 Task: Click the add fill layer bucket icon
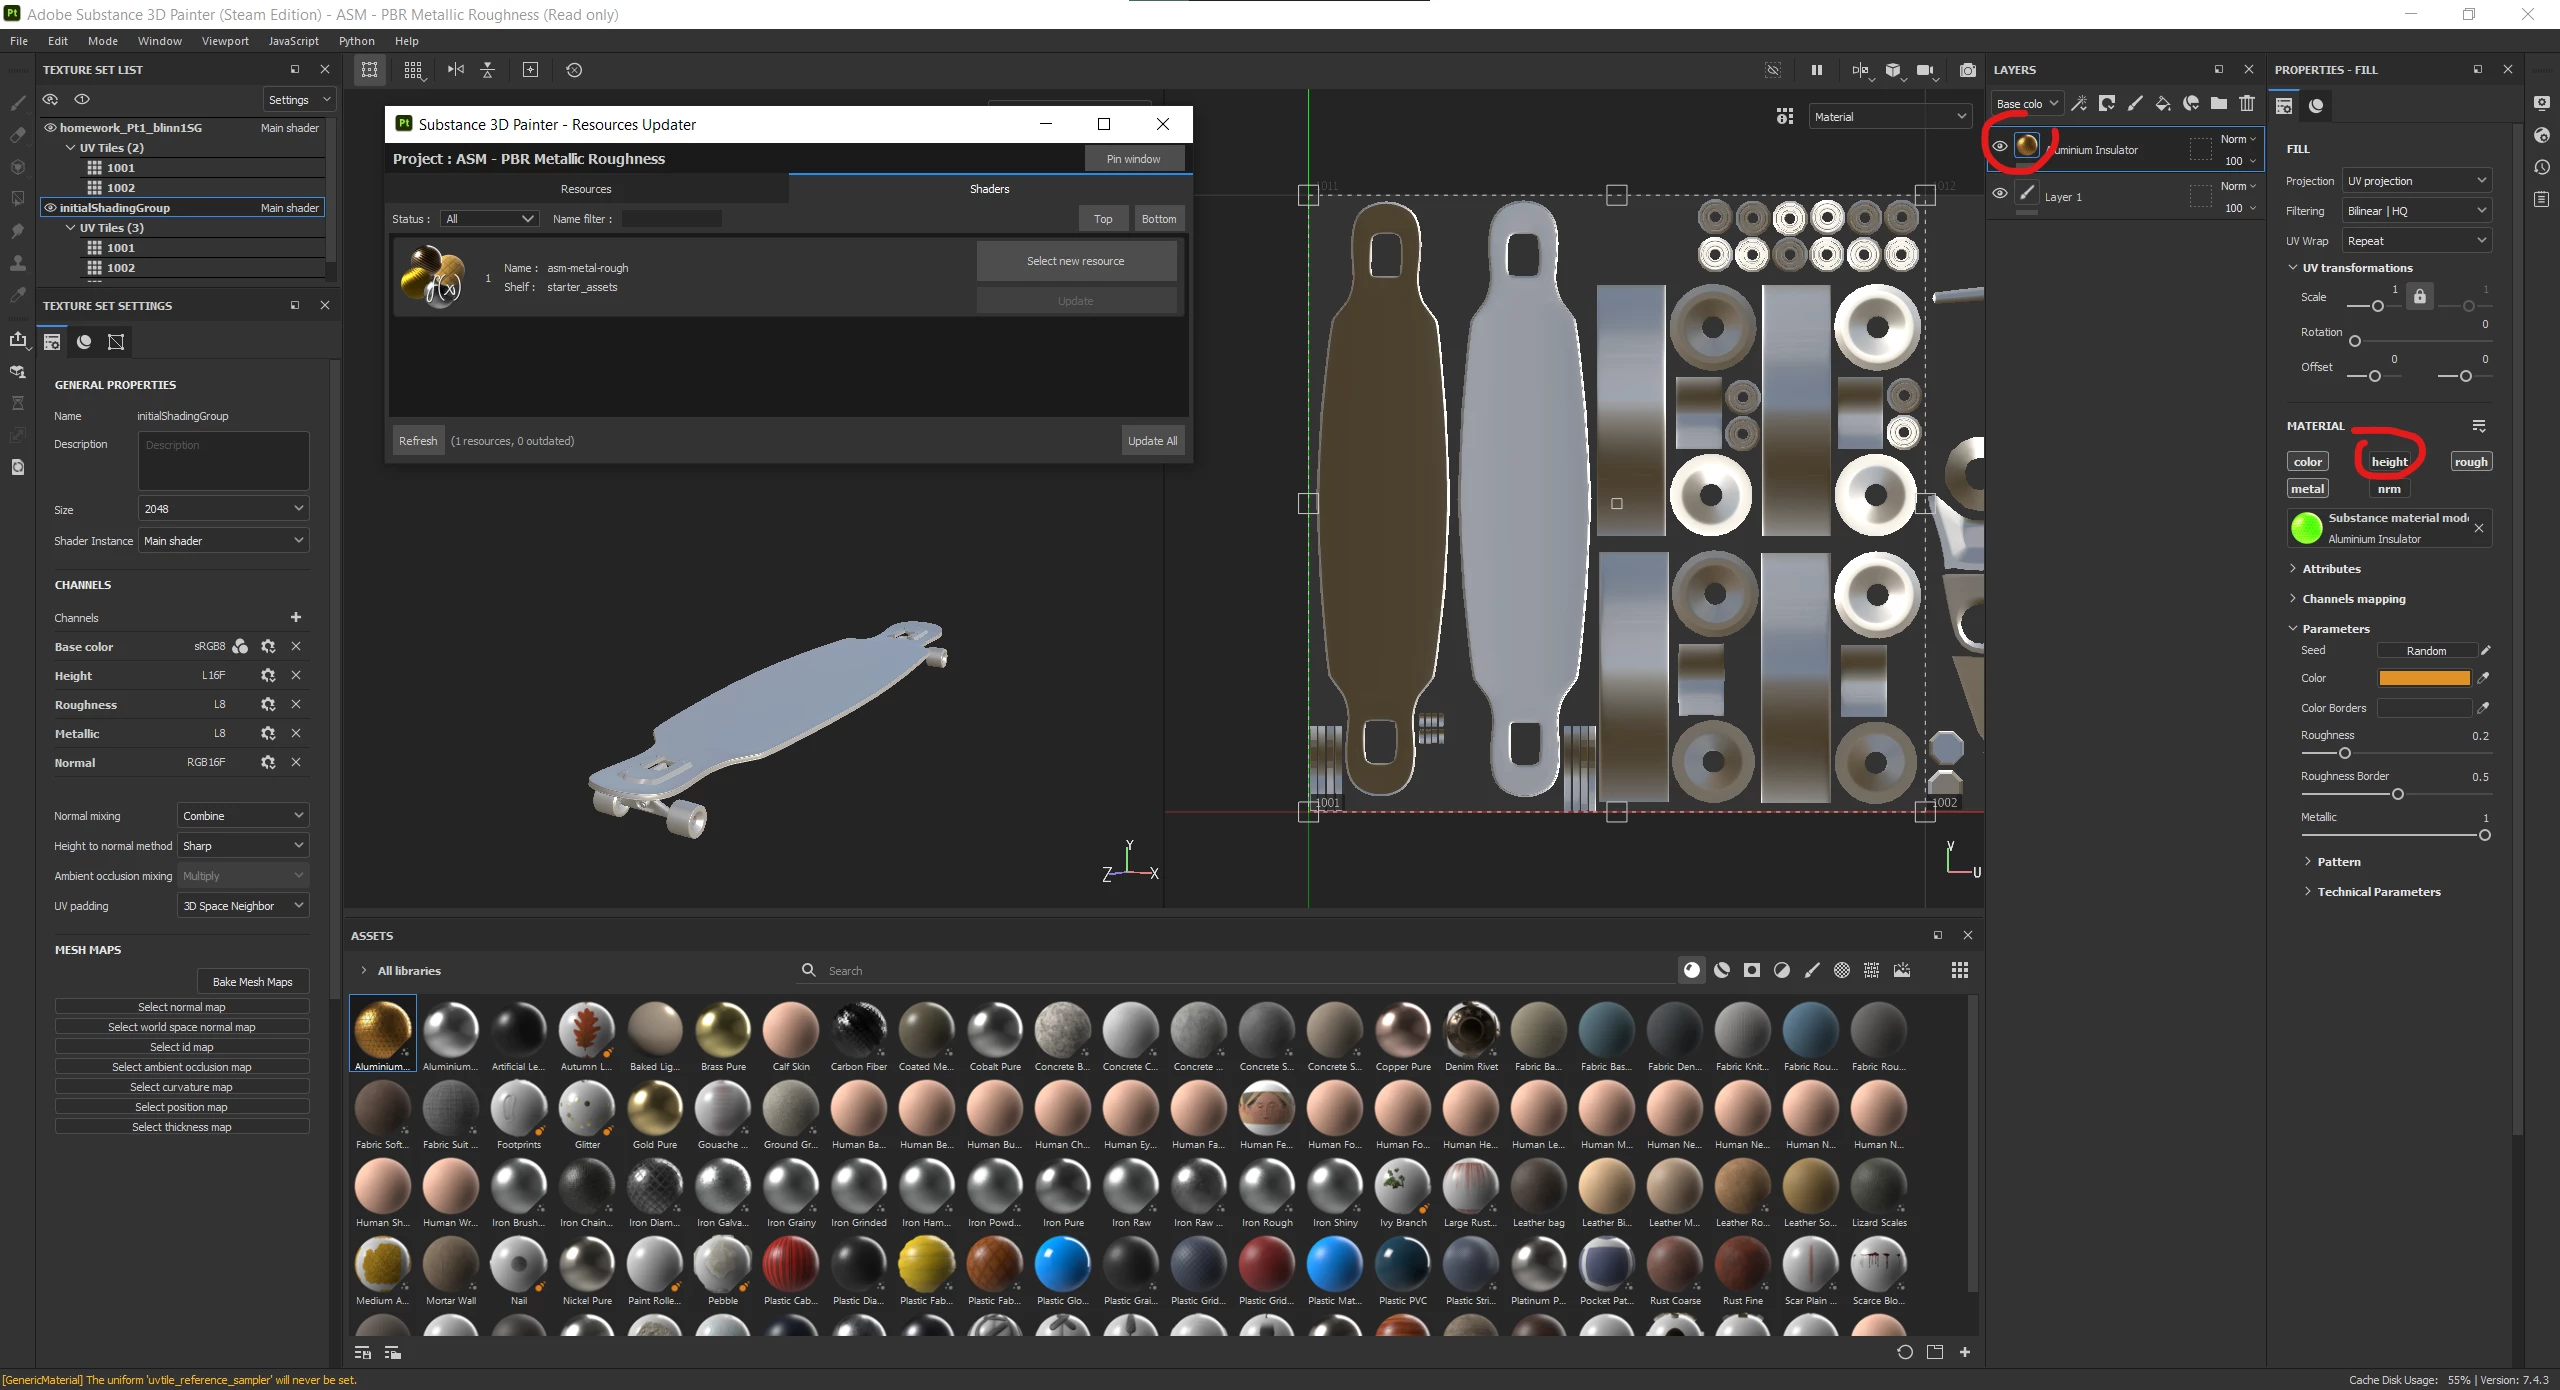2162,104
